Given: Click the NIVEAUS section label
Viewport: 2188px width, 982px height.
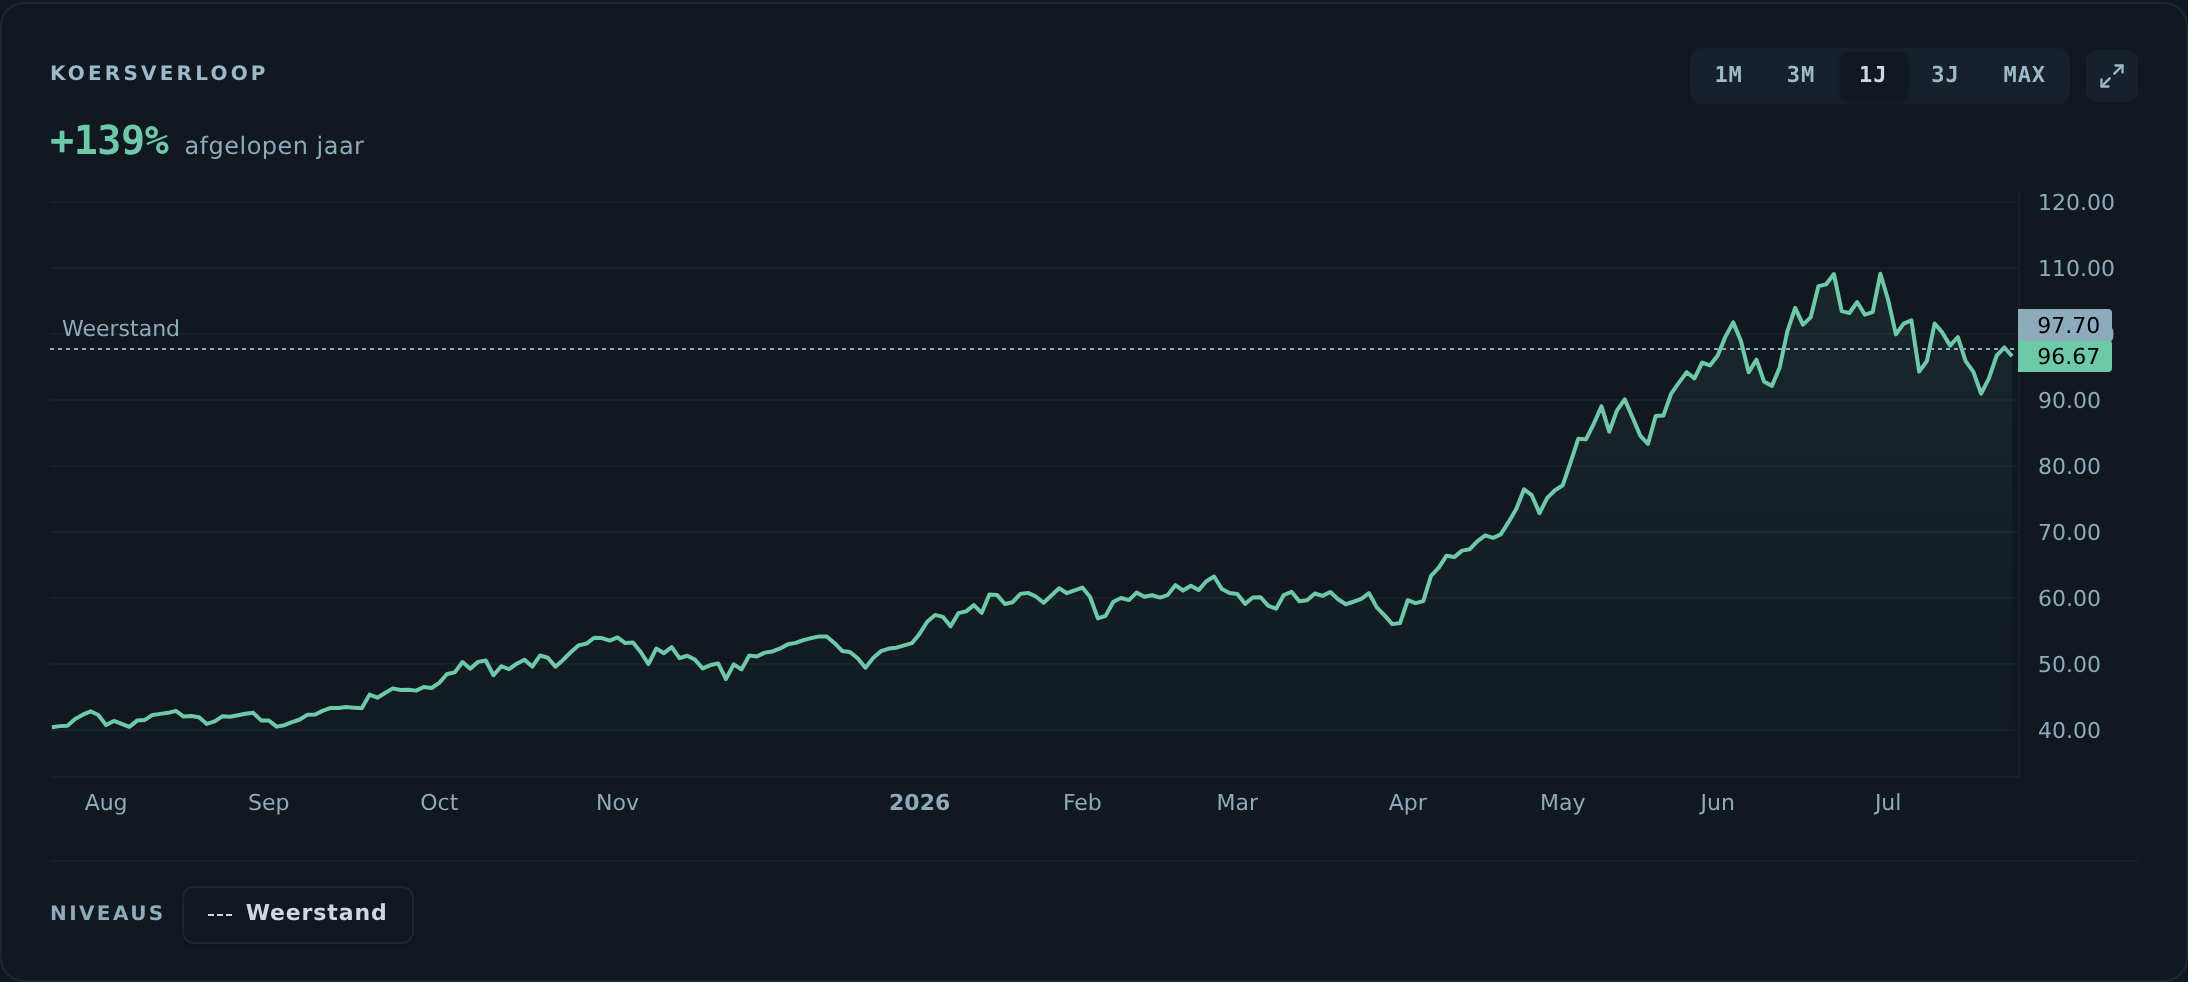Looking at the screenshot, I should point(107,914).
